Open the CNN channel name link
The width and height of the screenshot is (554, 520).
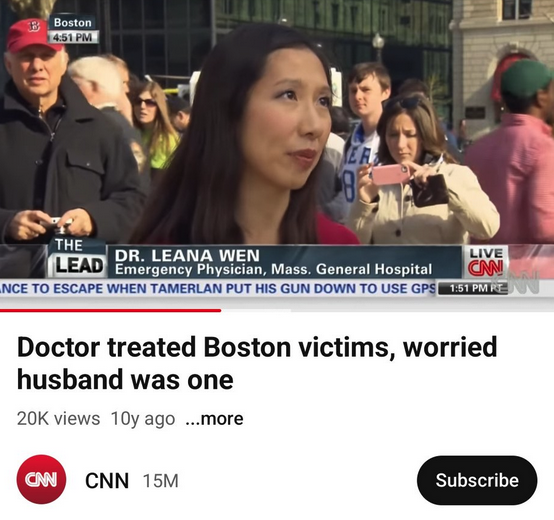pos(107,480)
